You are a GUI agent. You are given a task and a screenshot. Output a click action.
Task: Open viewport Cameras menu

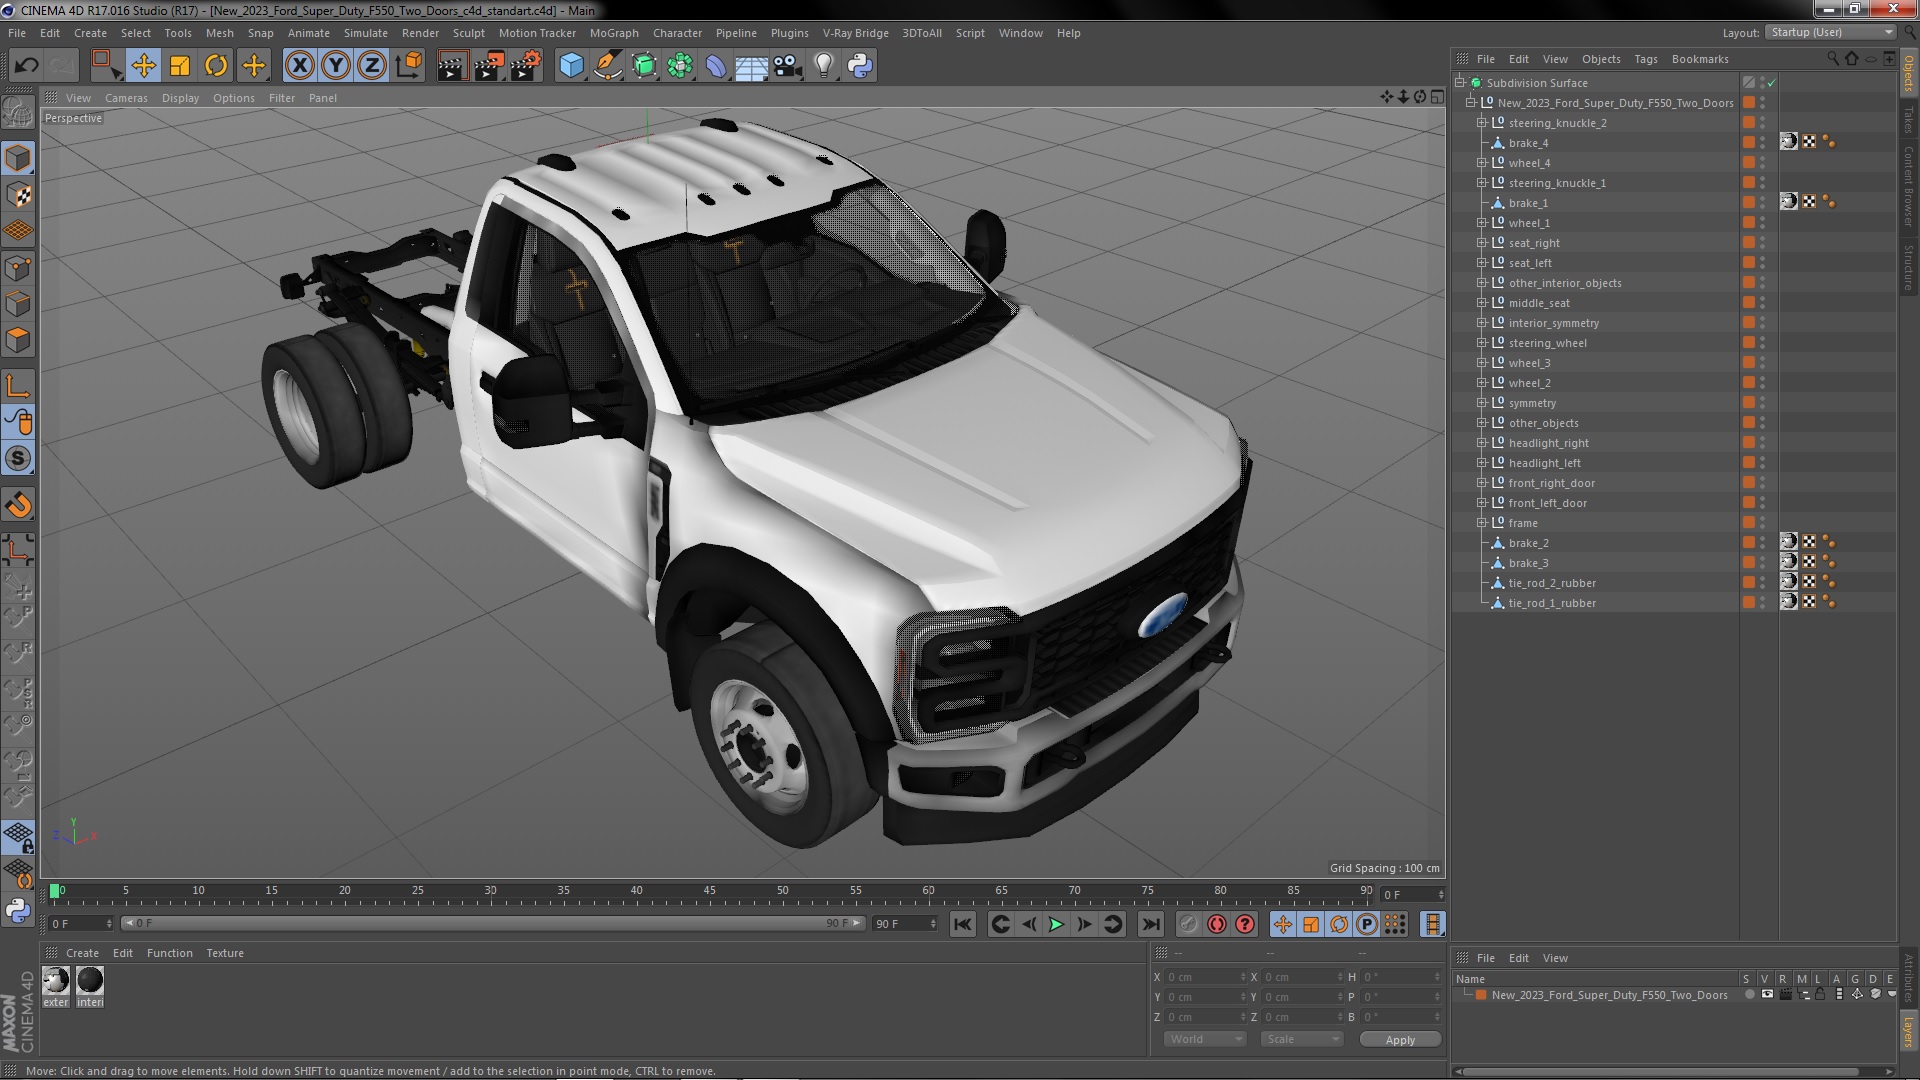pyautogui.click(x=126, y=98)
